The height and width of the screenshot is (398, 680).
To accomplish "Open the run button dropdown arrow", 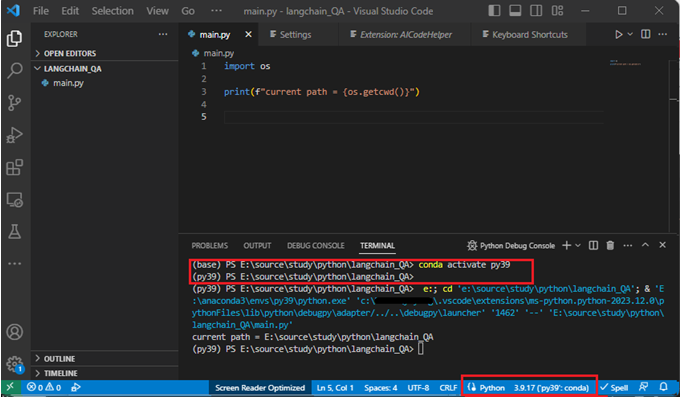I will pos(630,34).
